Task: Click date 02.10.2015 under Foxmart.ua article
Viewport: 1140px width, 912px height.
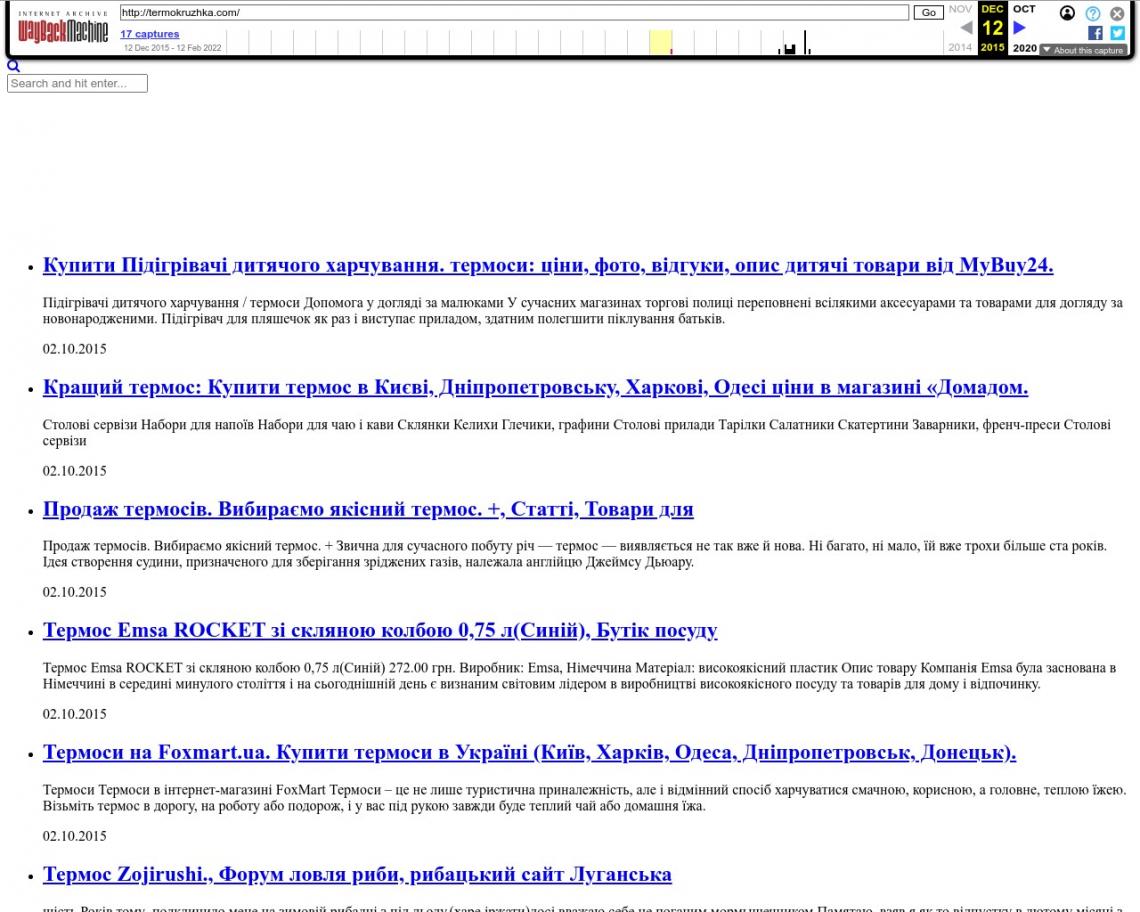Action: 75,836
